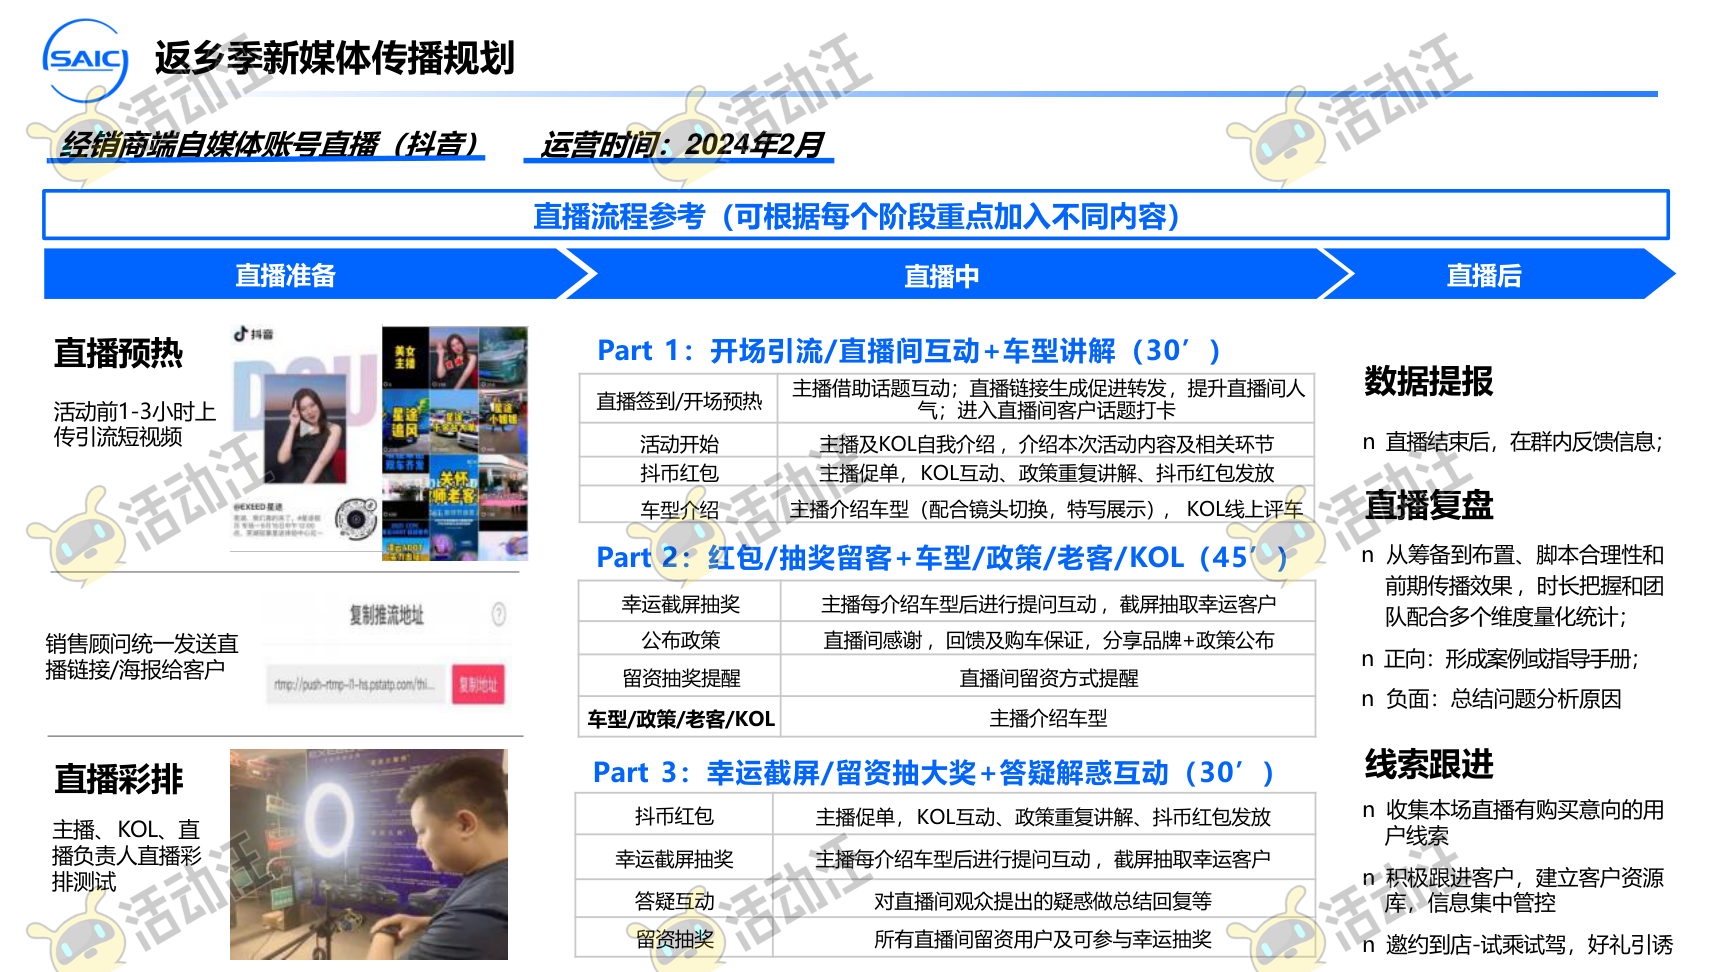Click the 直播预热 heading
Viewport: 1728px width, 972px height.
118,353
